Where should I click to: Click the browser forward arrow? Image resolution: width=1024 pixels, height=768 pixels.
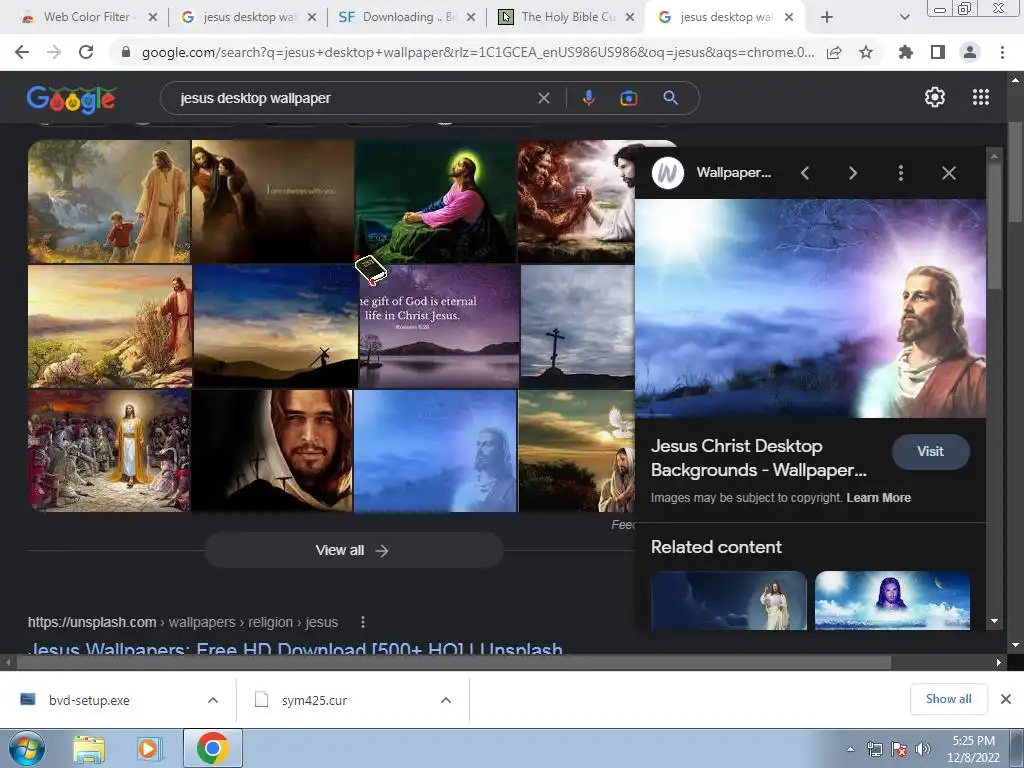click(x=54, y=52)
